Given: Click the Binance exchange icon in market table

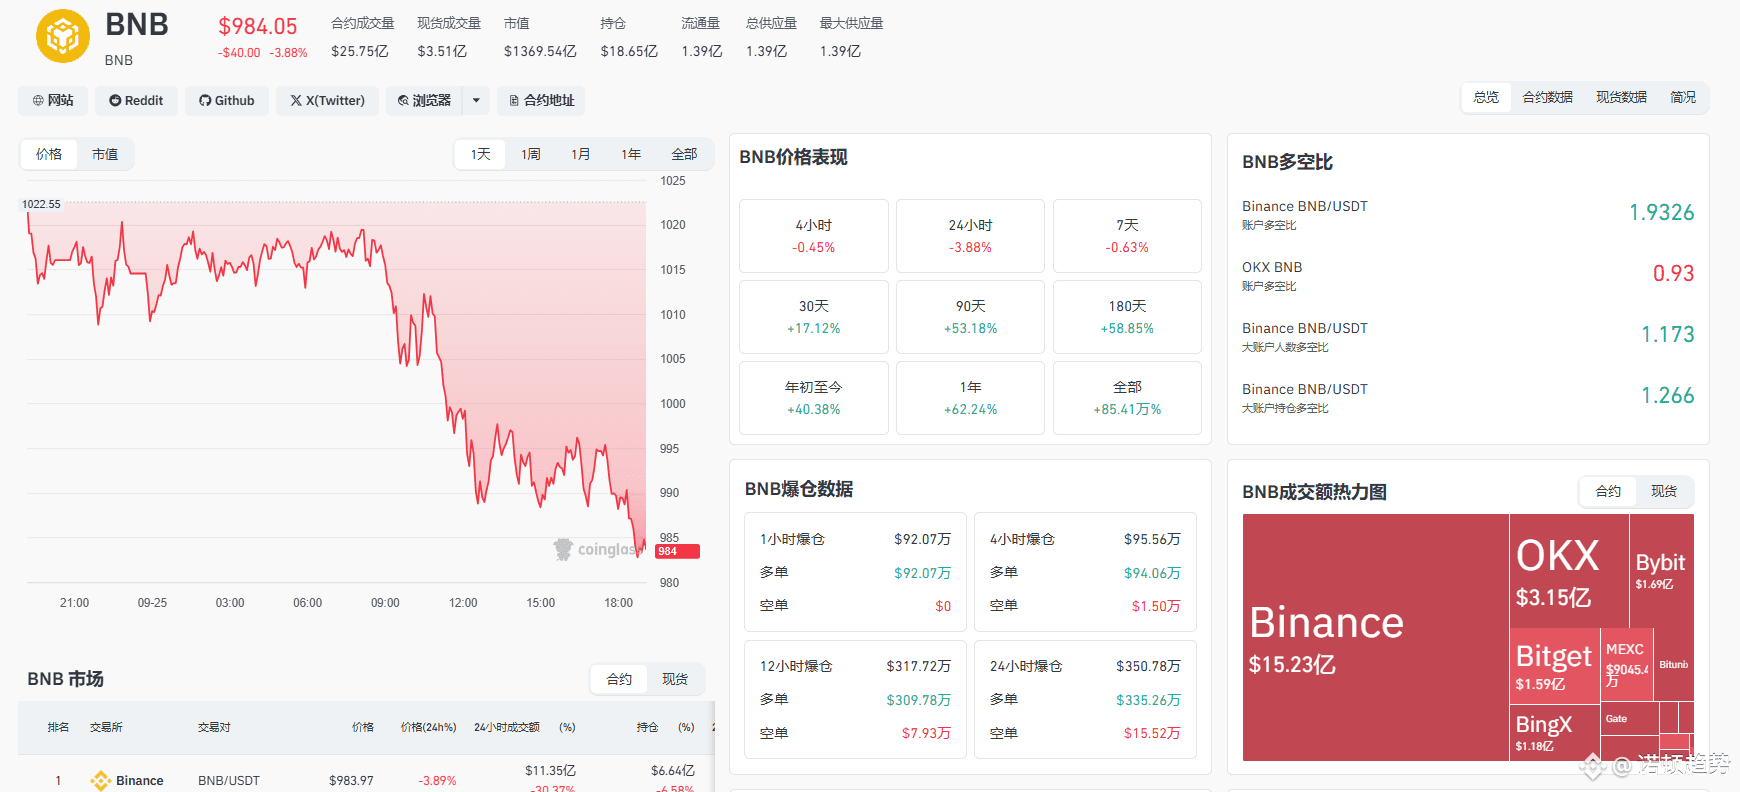Looking at the screenshot, I should tap(100, 781).
